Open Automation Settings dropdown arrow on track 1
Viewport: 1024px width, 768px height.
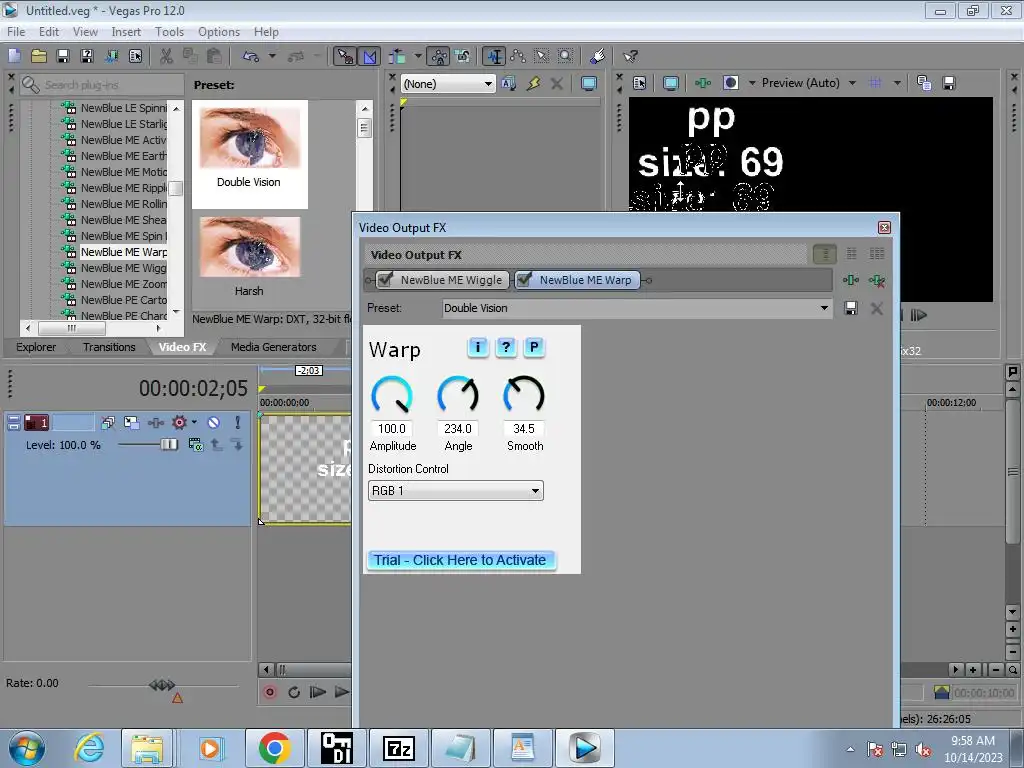coord(194,423)
